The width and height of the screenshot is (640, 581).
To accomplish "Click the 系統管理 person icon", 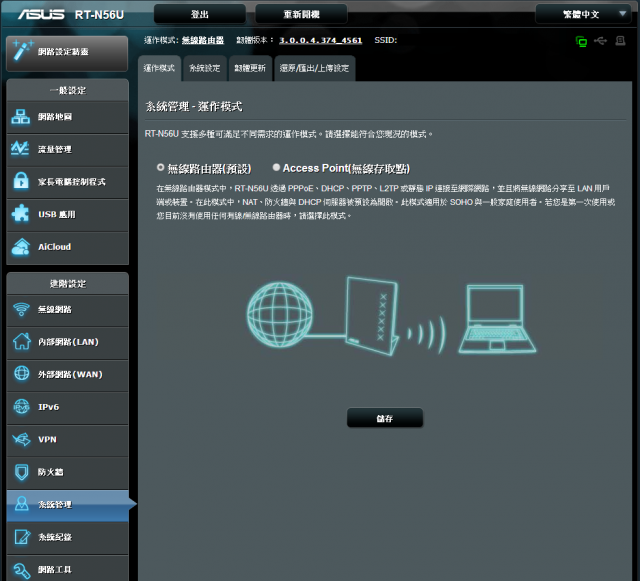I will 22,504.
